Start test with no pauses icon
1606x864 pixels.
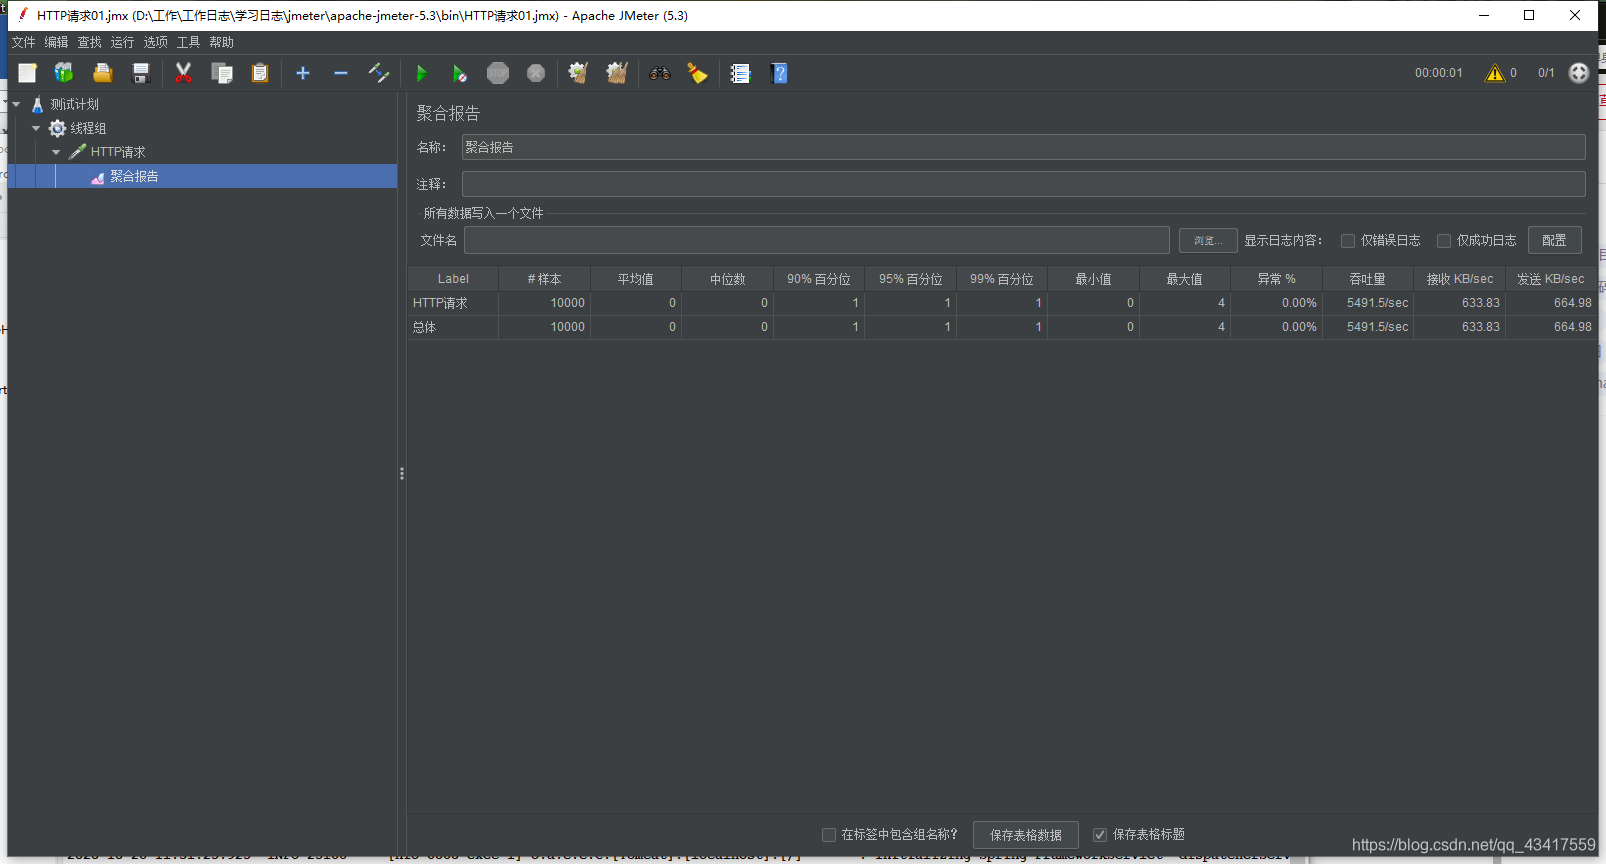pyautogui.click(x=459, y=73)
